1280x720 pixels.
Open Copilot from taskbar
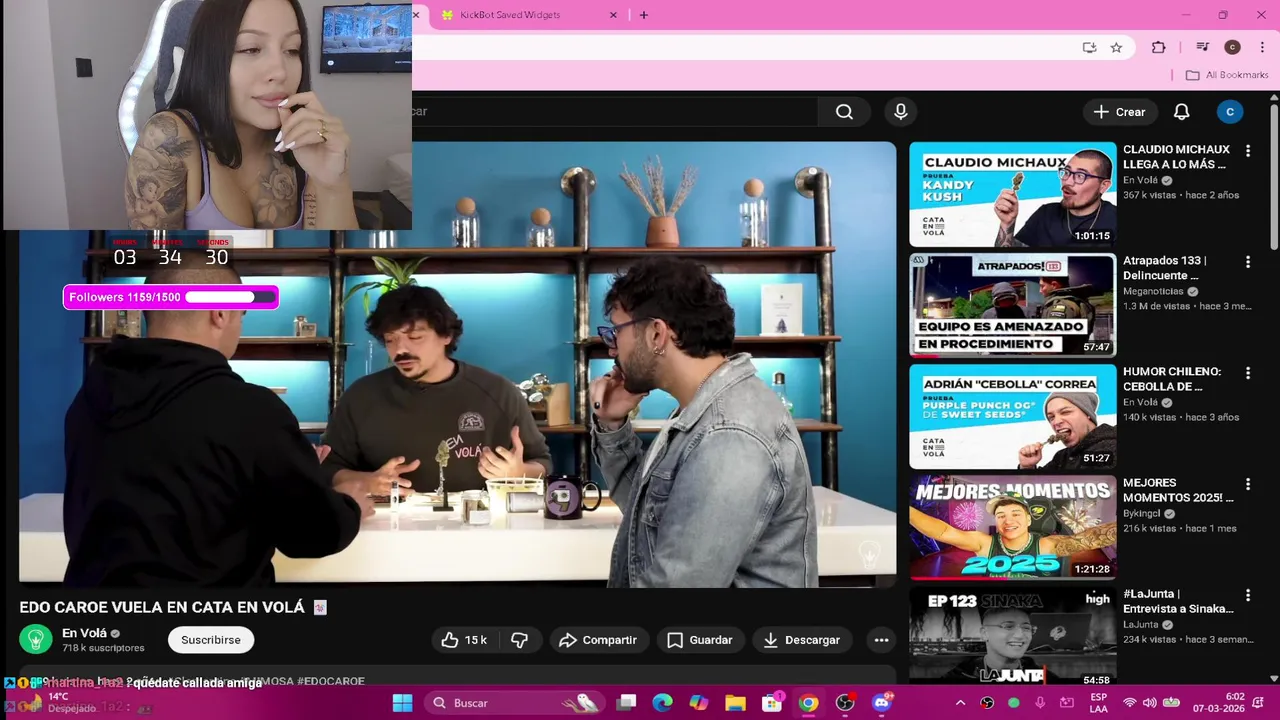[698, 703]
